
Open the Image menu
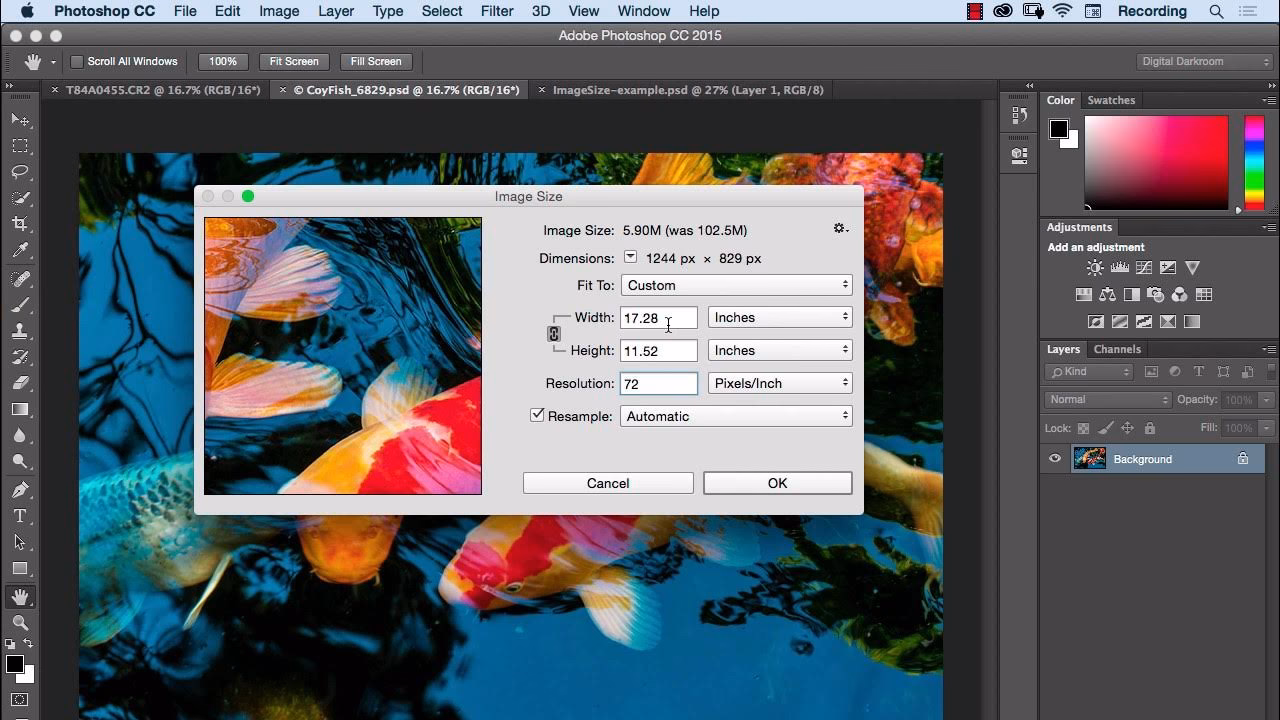(x=279, y=11)
